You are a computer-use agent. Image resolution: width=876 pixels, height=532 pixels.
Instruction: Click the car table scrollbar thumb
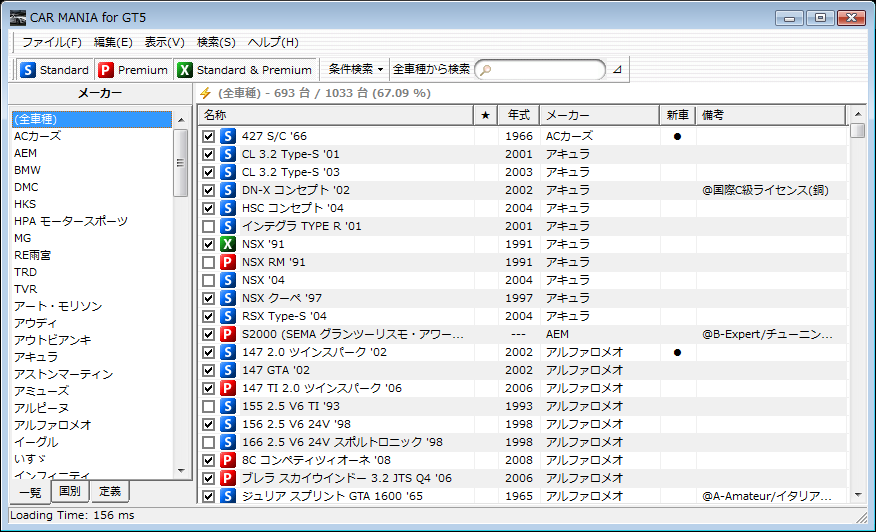point(858,130)
